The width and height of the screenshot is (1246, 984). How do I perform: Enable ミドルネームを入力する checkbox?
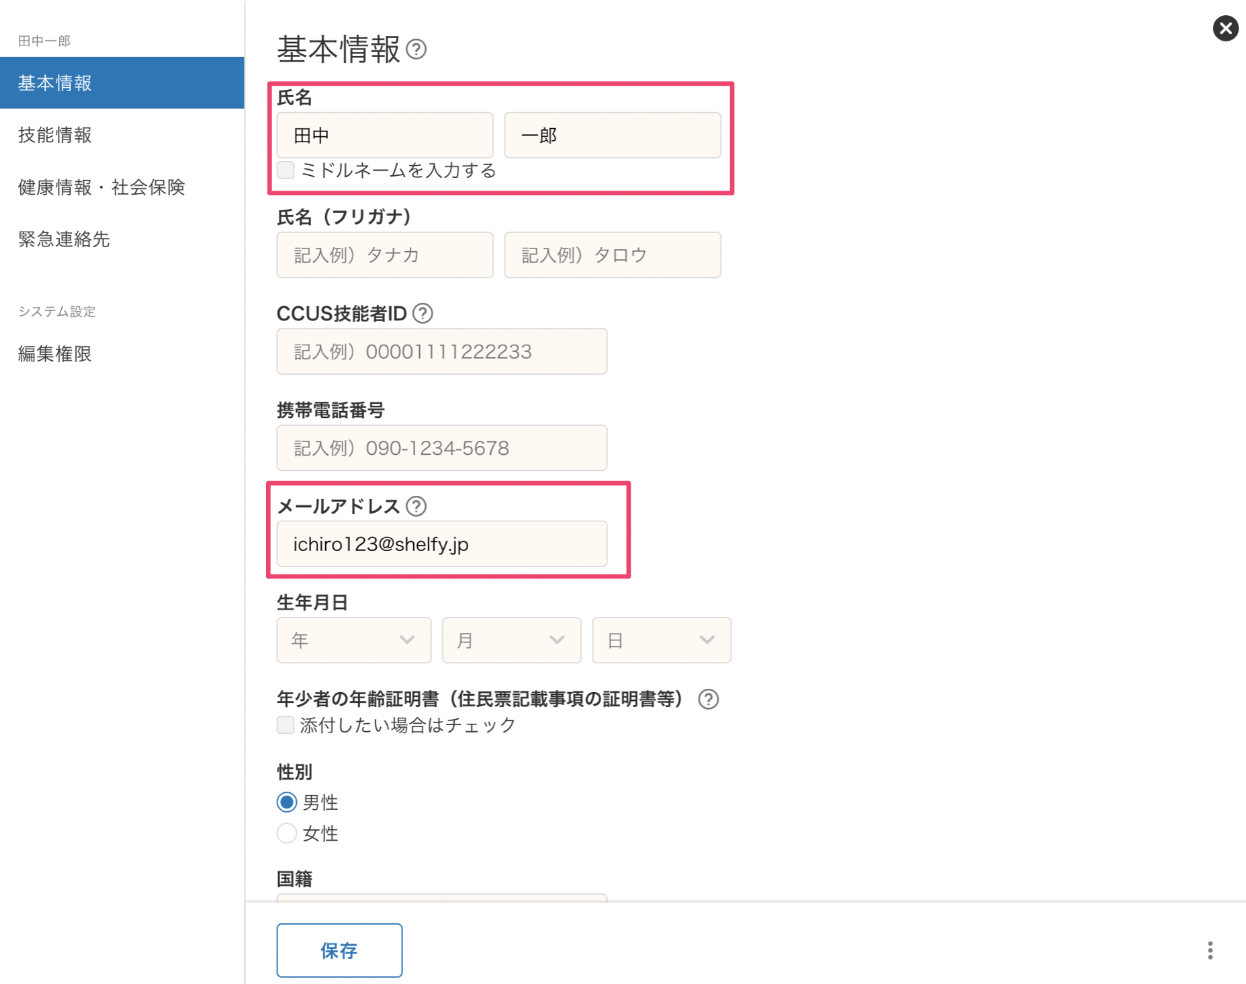click(x=286, y=170)
